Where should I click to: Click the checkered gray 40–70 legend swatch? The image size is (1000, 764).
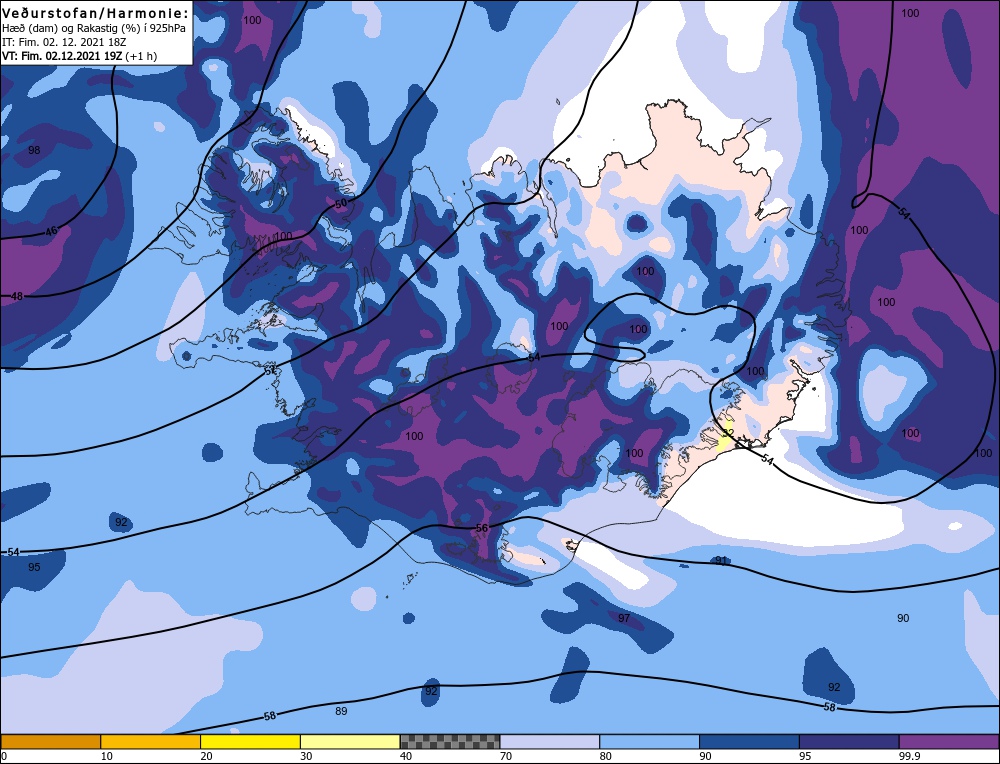(450, 741)
